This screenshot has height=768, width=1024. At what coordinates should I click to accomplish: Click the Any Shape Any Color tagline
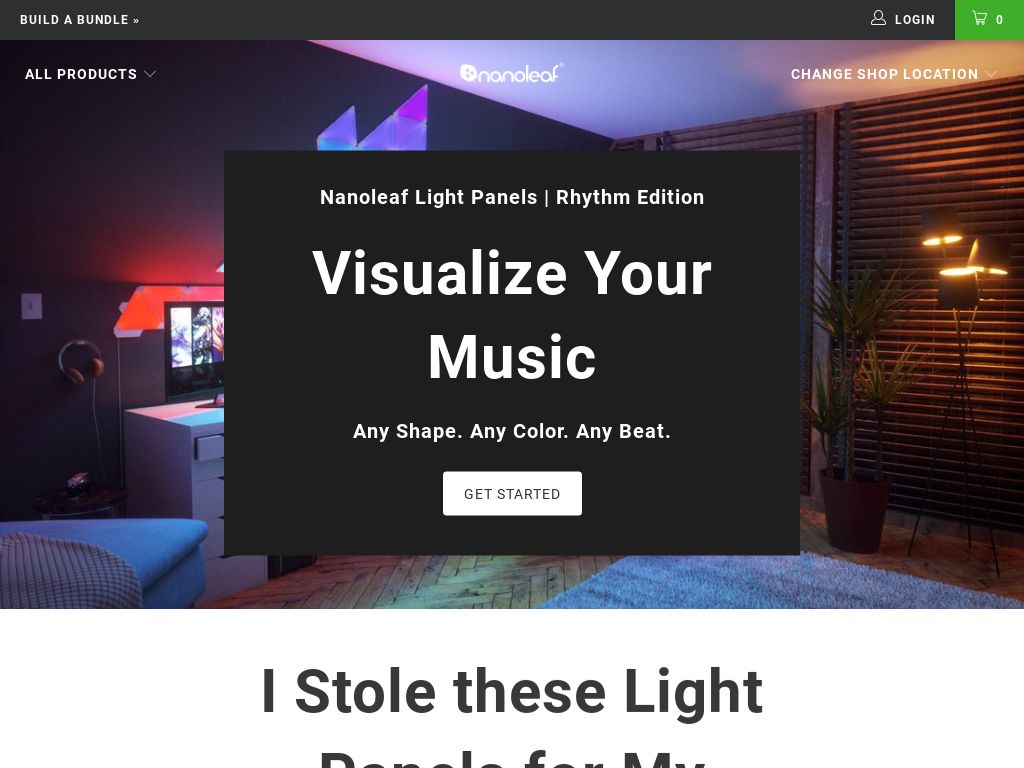coord(512,431)
